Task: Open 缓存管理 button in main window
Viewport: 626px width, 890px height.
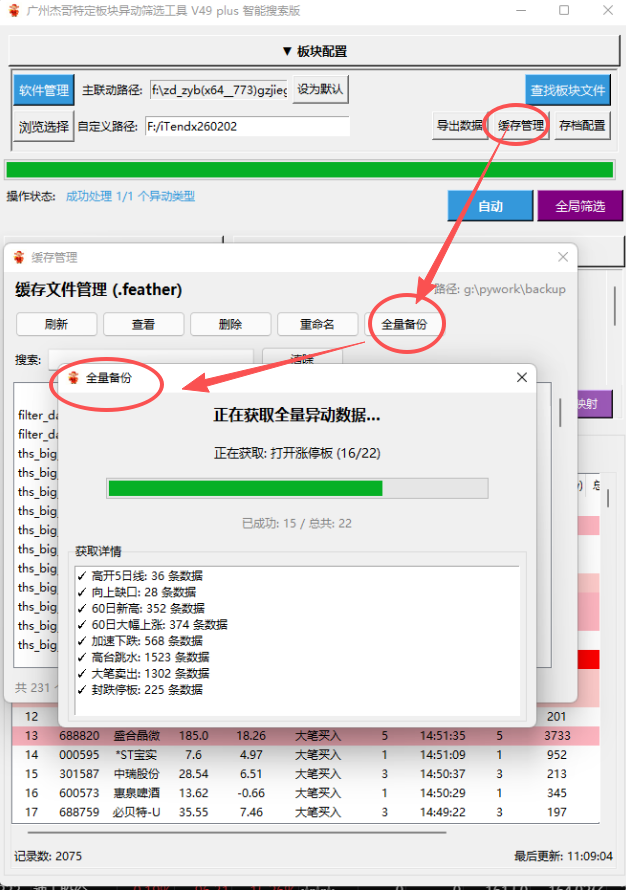Action: (x=520, y=125)
